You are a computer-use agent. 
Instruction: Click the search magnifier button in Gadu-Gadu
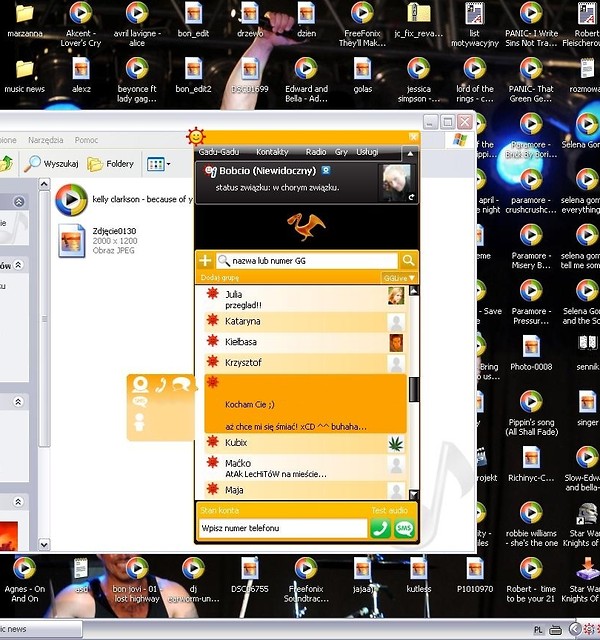(408, 260)
